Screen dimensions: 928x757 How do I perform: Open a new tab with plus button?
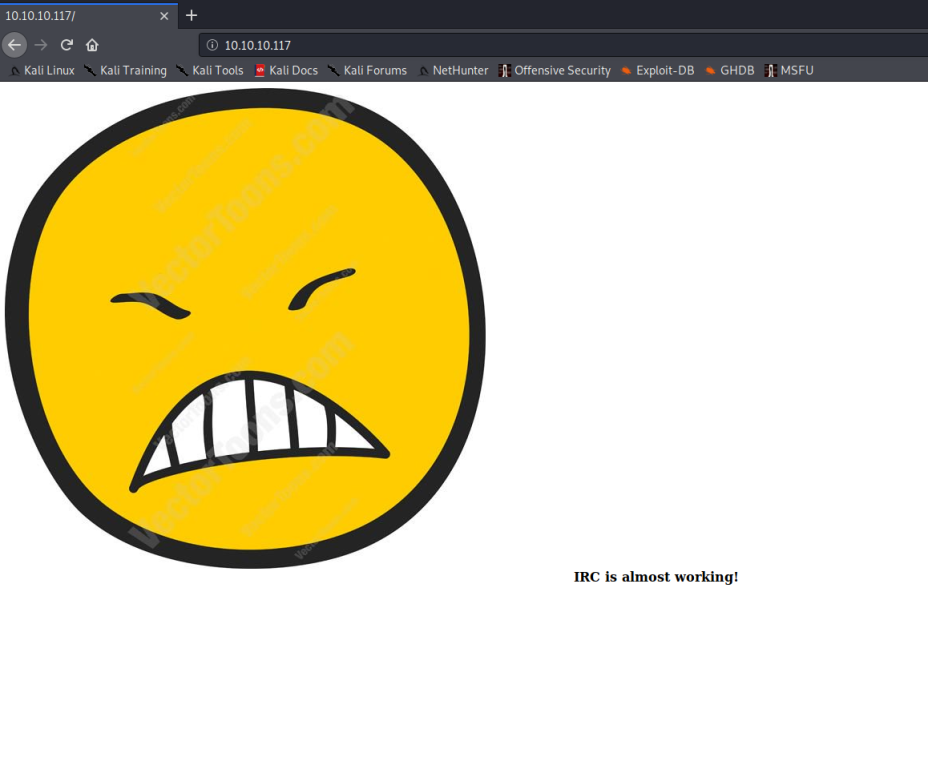(x=192, y=15)
